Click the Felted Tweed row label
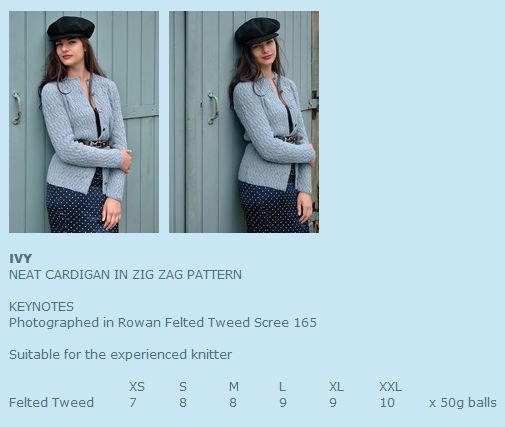Viewport: 505px width, 427px height. pos(51,403)
